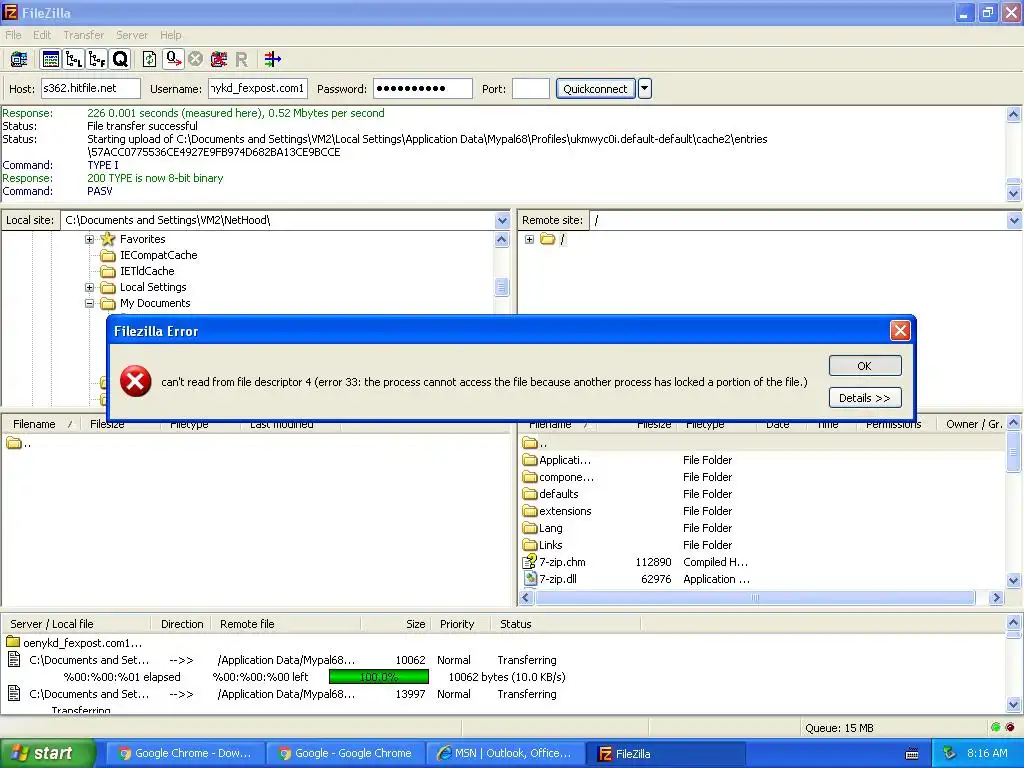Select the local parent folder '..' icon

(14, 443)
